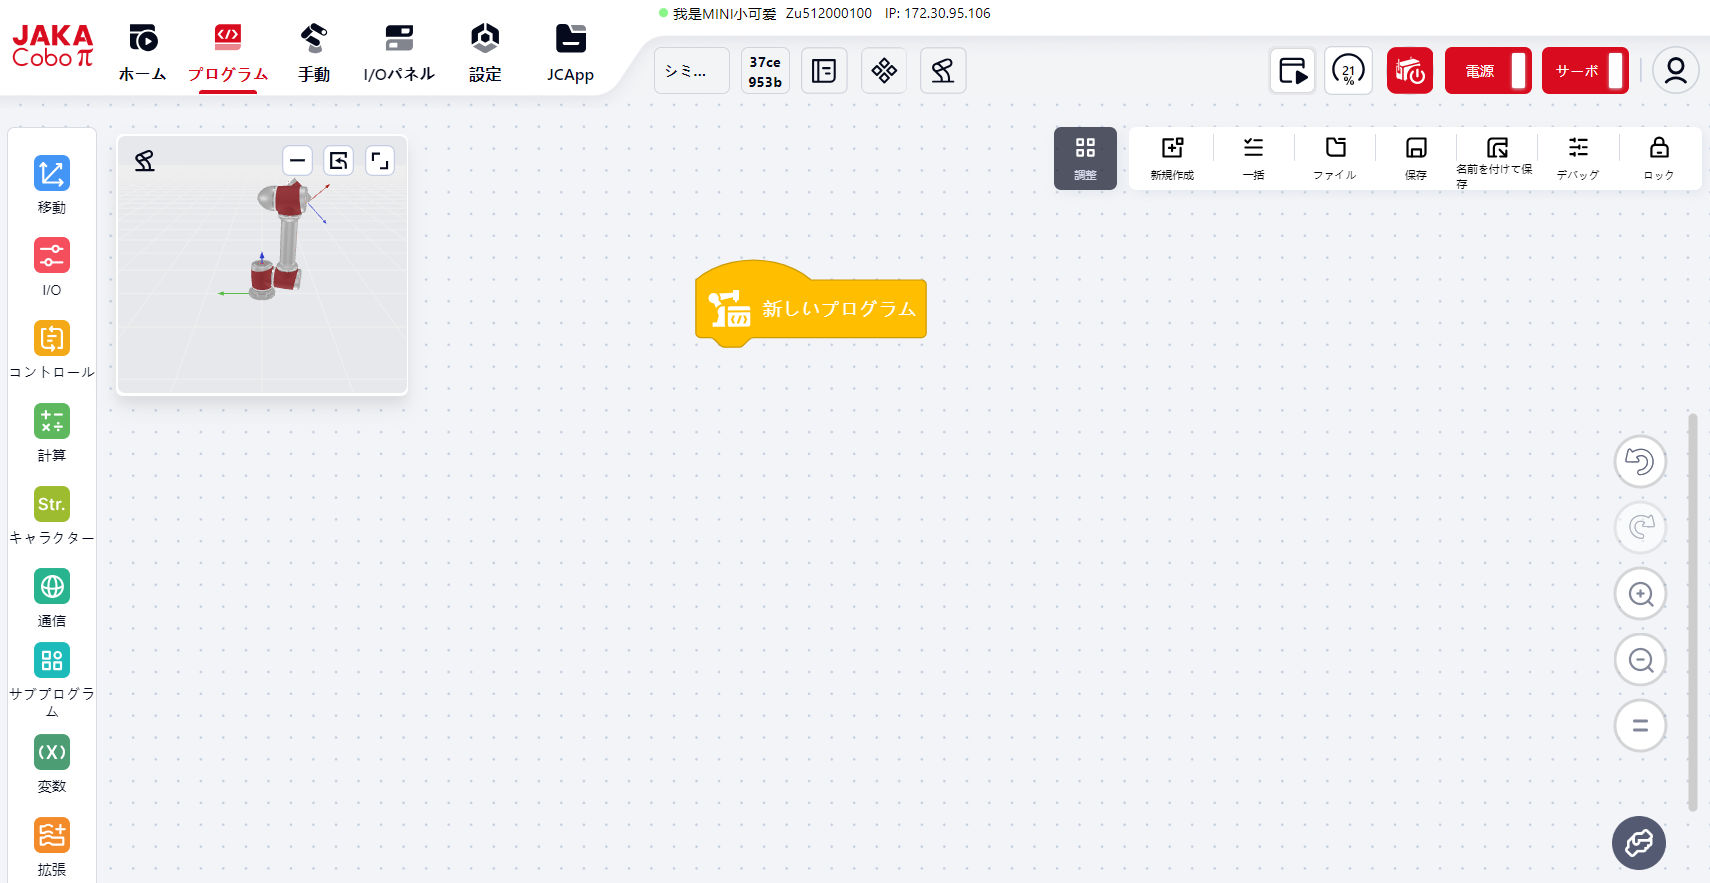The image size is (1710, 883).
Task: Click 新規作成 to create new program
Action: pyautogui.click(x=1172, y=157)
